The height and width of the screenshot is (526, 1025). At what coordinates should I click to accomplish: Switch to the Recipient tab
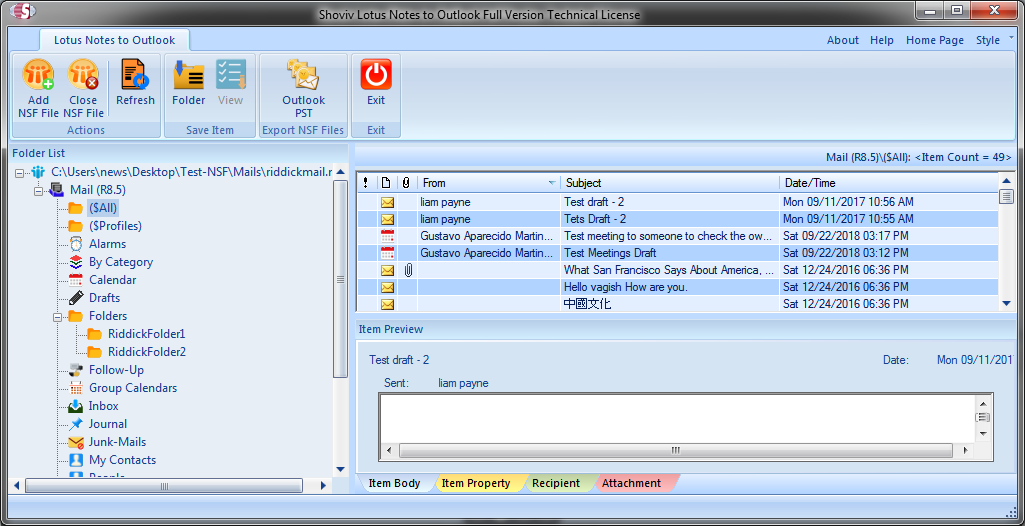556,484
